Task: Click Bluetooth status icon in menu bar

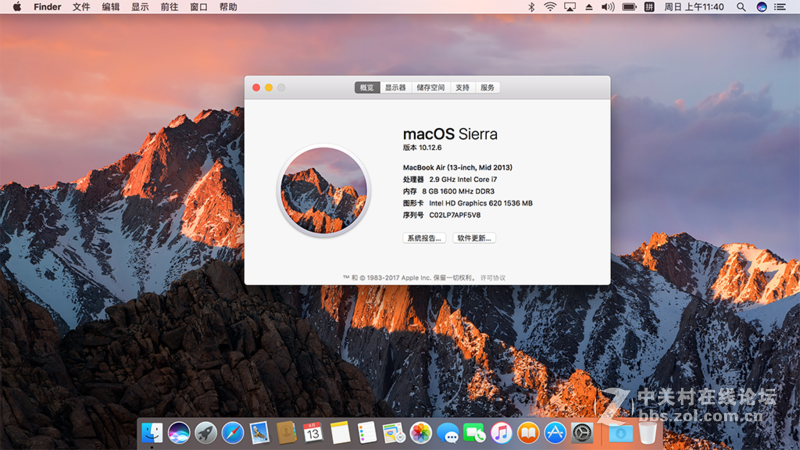Action: coord(531,7)
